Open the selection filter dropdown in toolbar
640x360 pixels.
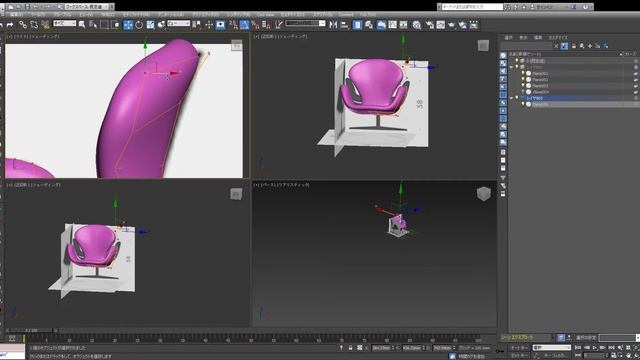(x=64, y=24)
